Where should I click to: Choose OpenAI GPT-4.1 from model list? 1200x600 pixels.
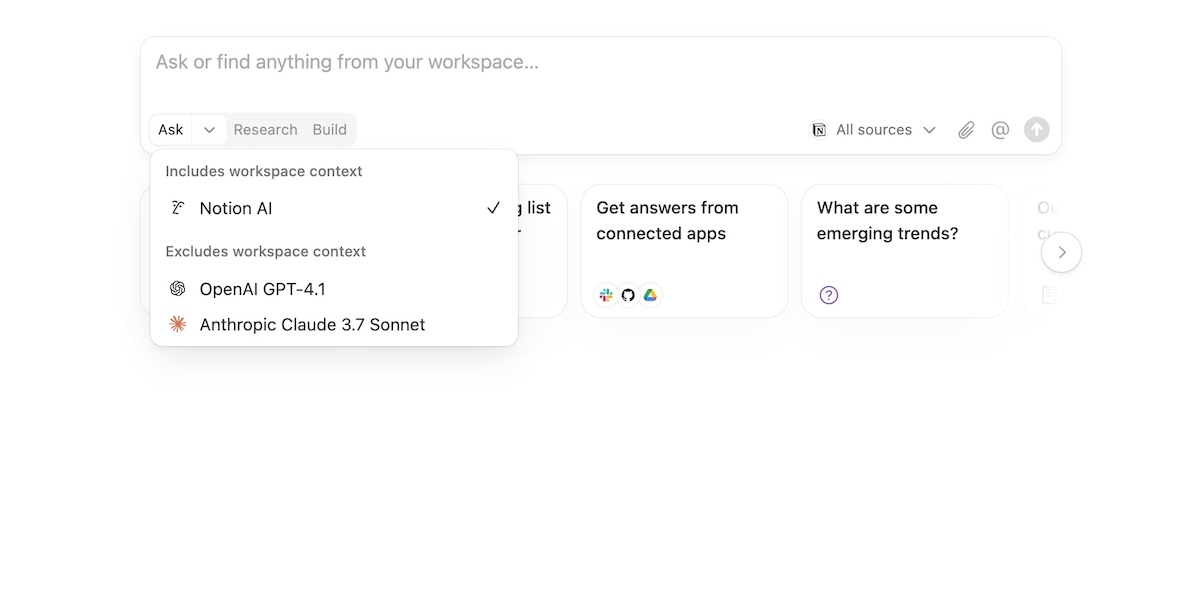click(x=334, y=289)
